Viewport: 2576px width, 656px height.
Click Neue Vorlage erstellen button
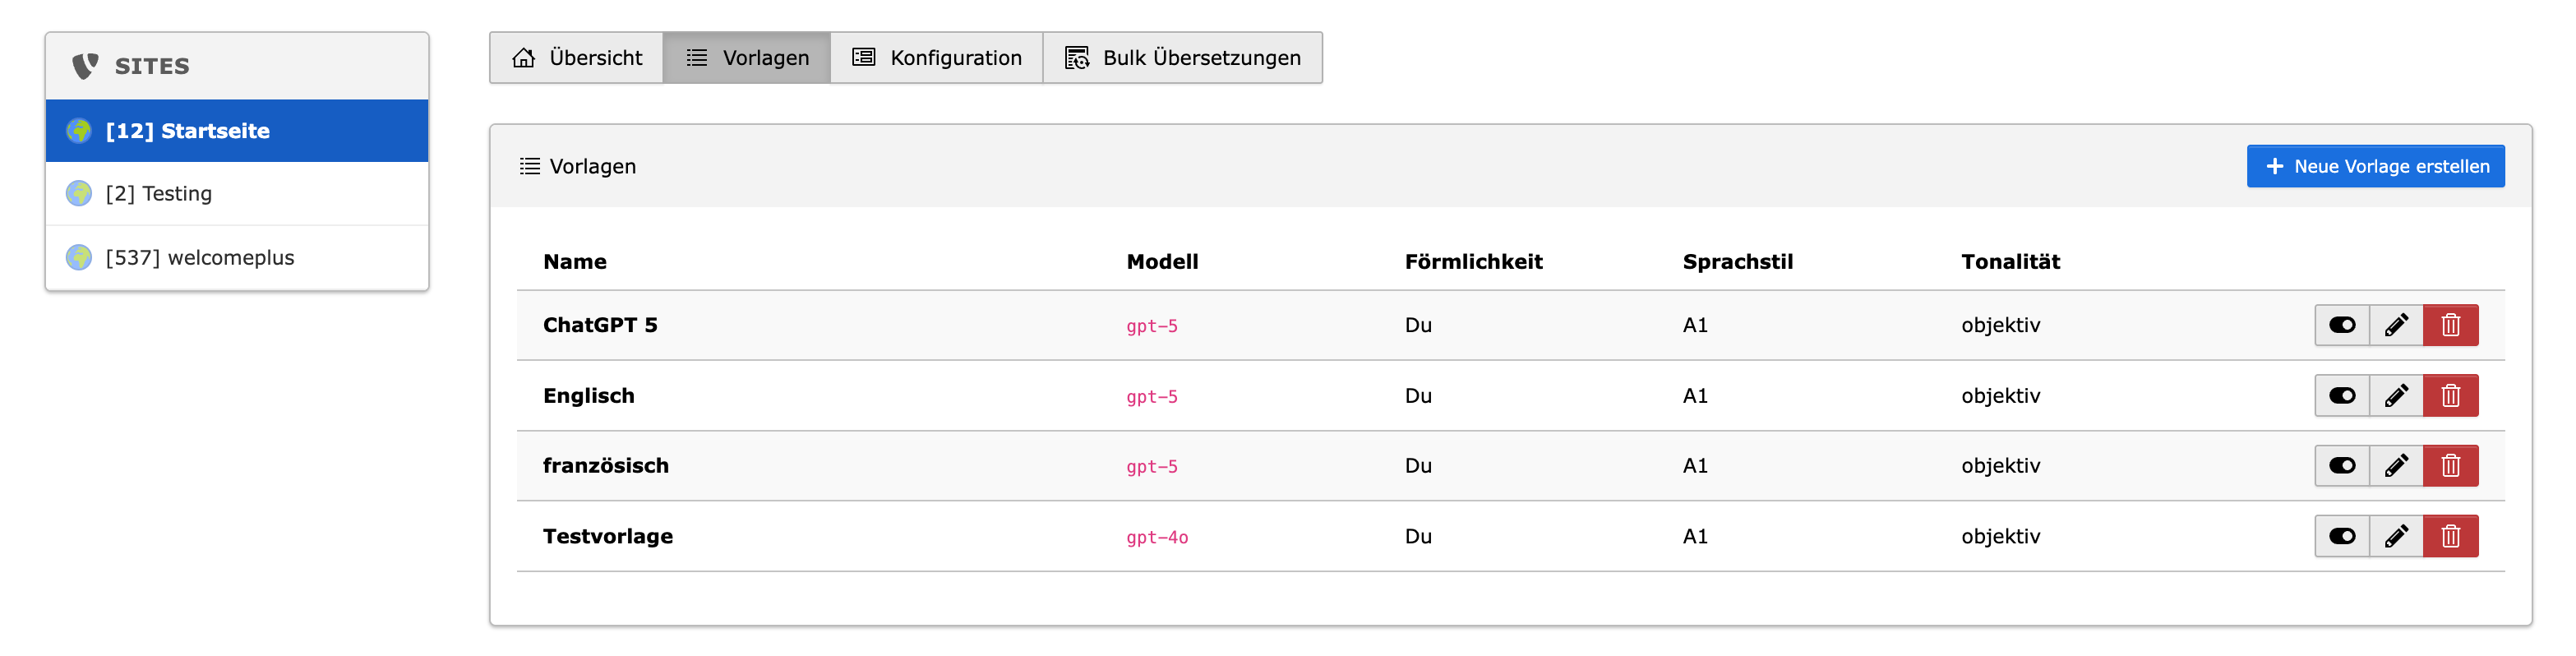[2375, 166]
